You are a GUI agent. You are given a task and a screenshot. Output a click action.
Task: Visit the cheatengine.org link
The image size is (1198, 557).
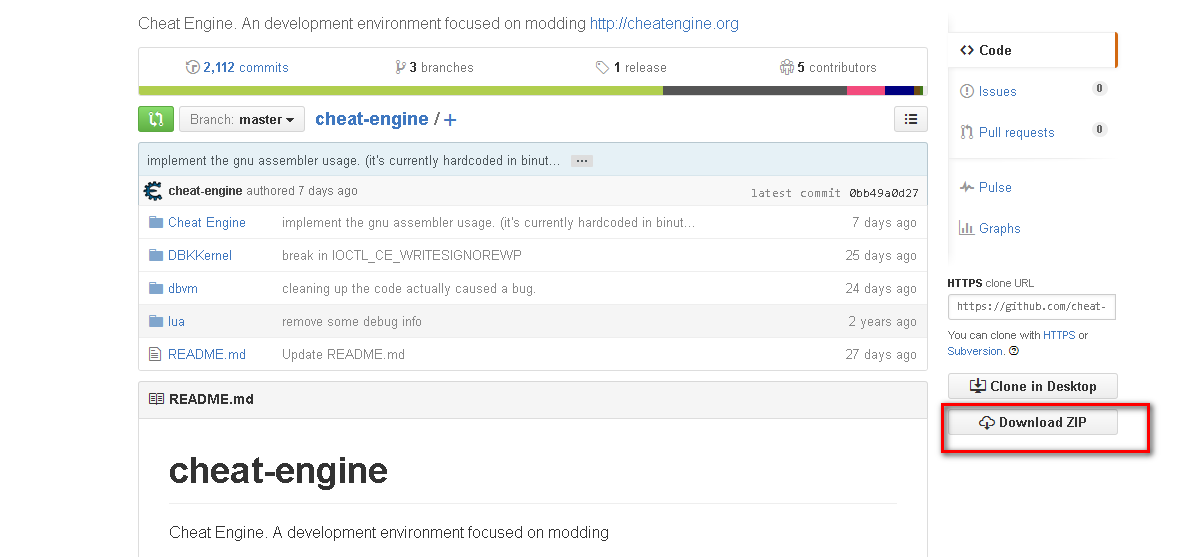[664, 23]
